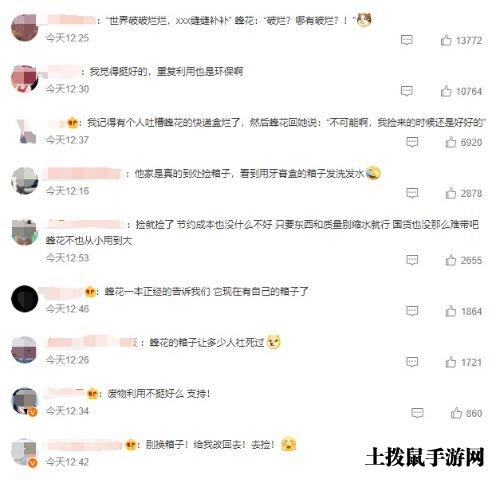This screenshot has height=479, width=500.
Task: Open the black circular avatar's profile
Action: [x=25, y=299]
